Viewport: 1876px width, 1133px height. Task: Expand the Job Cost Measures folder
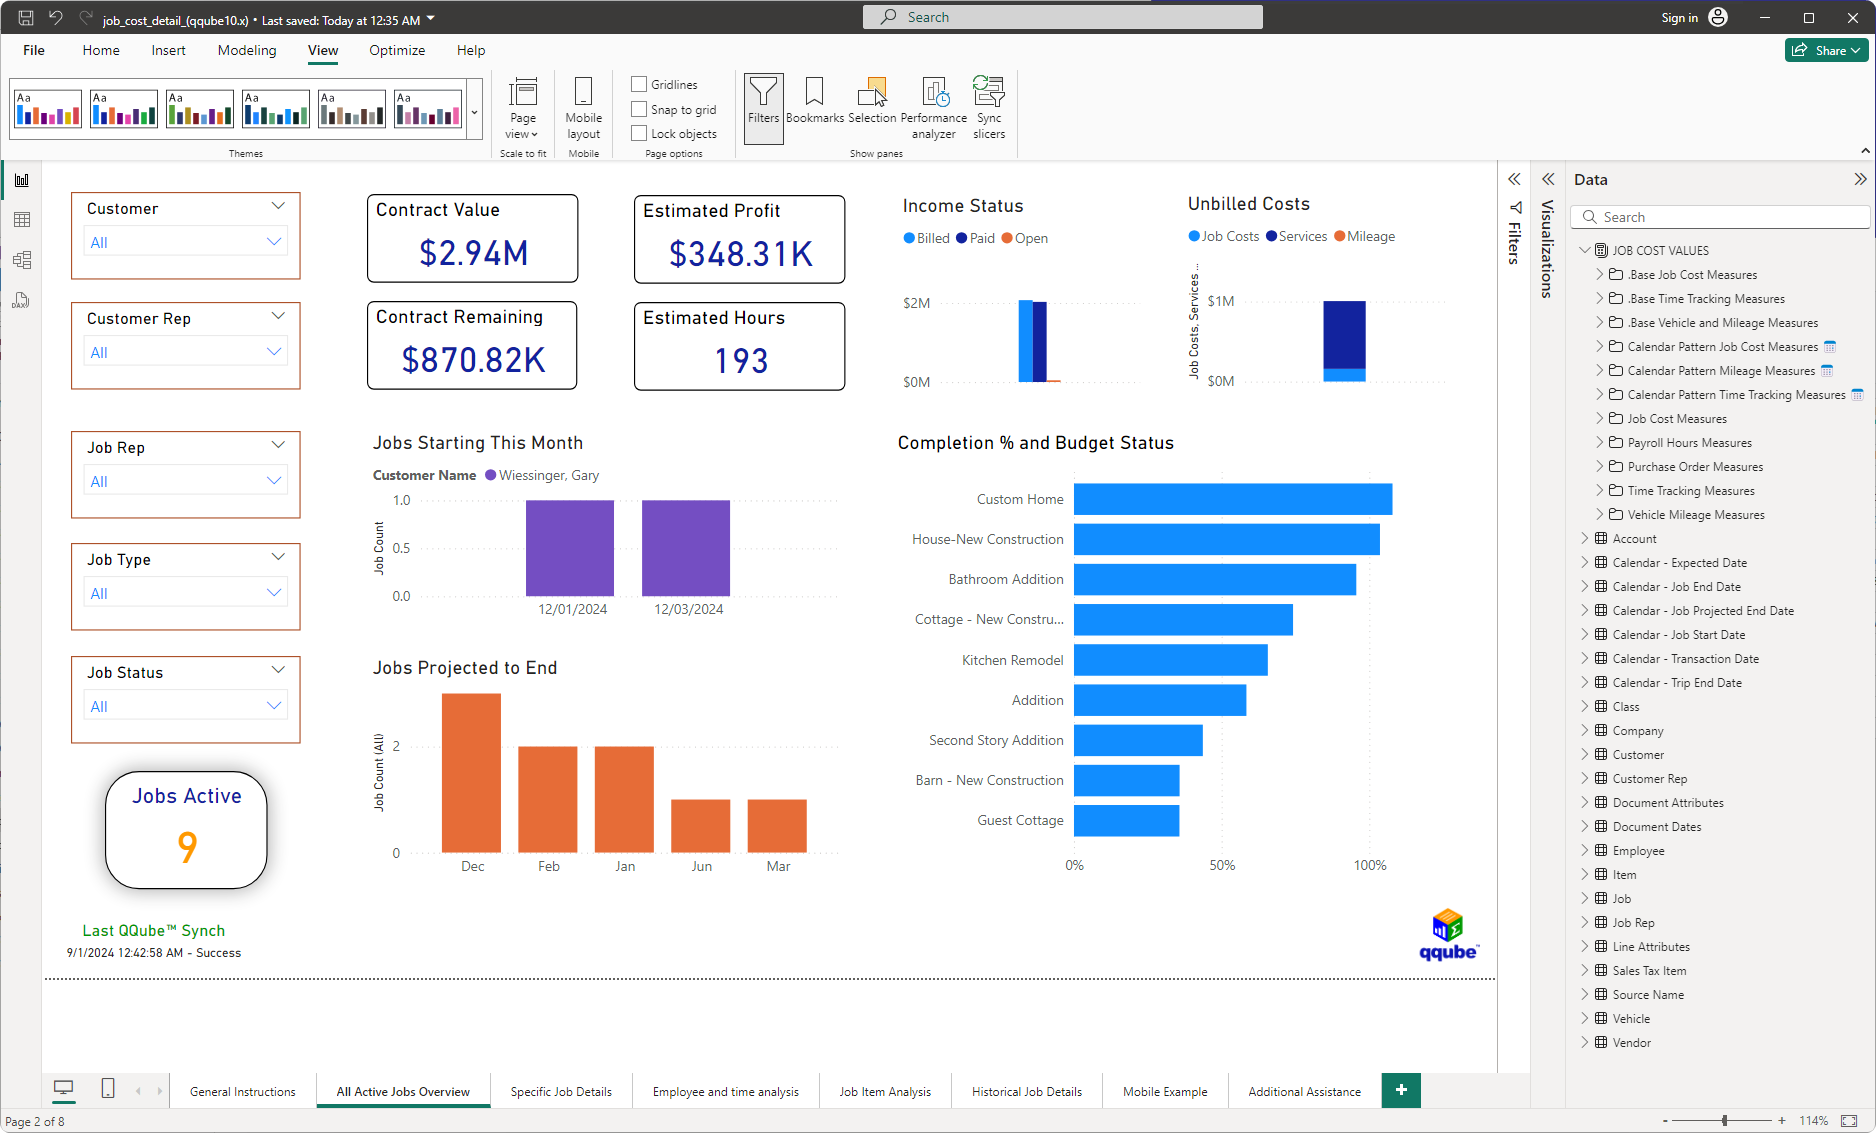[1601, 418]
